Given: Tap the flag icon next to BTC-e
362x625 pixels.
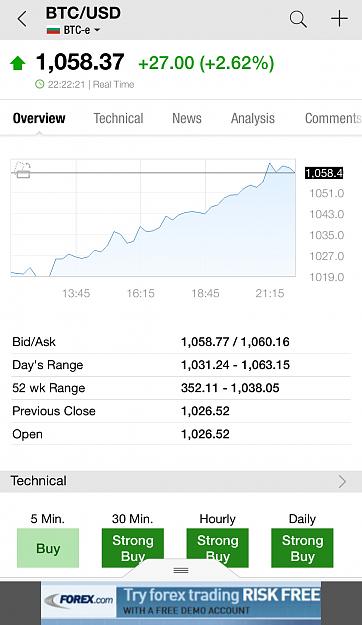Looking at the screenshot, I should click(53, 30).
